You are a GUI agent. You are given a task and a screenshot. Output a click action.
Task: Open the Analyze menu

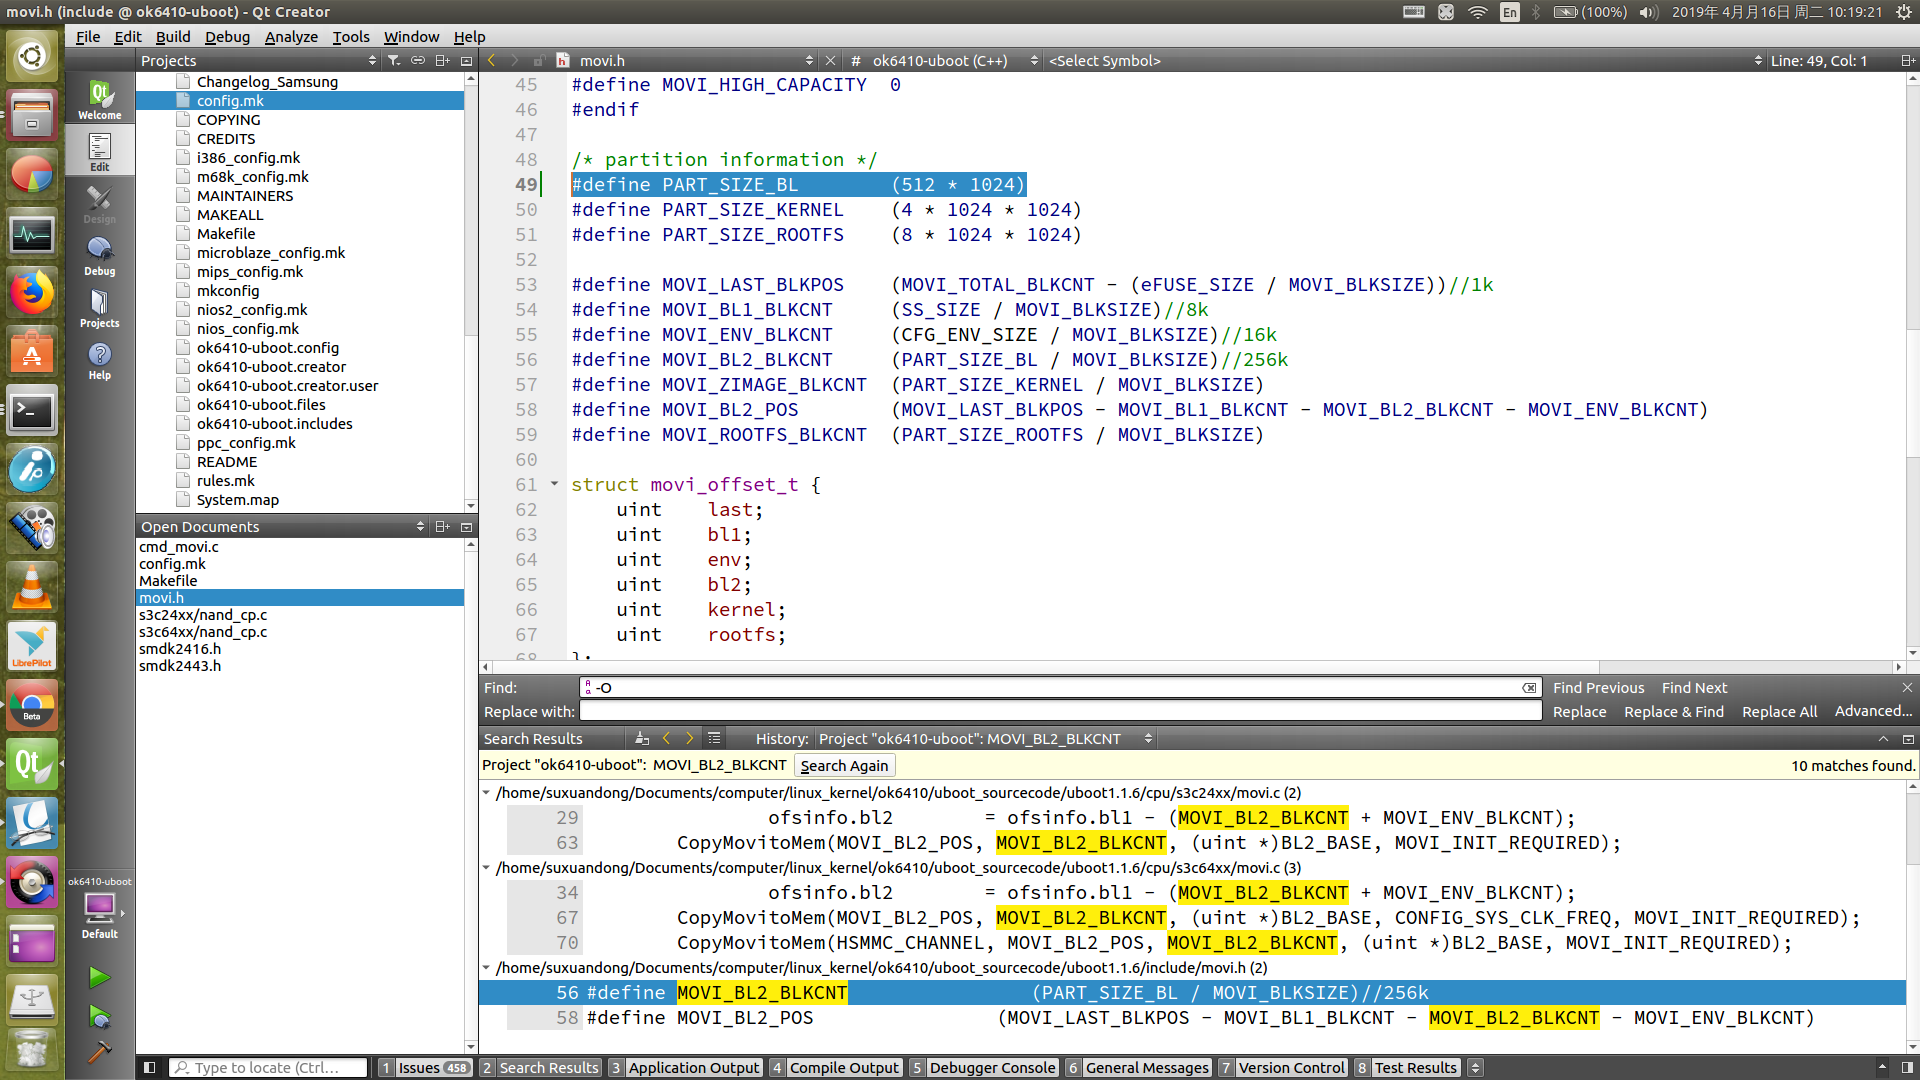[291, 37]
